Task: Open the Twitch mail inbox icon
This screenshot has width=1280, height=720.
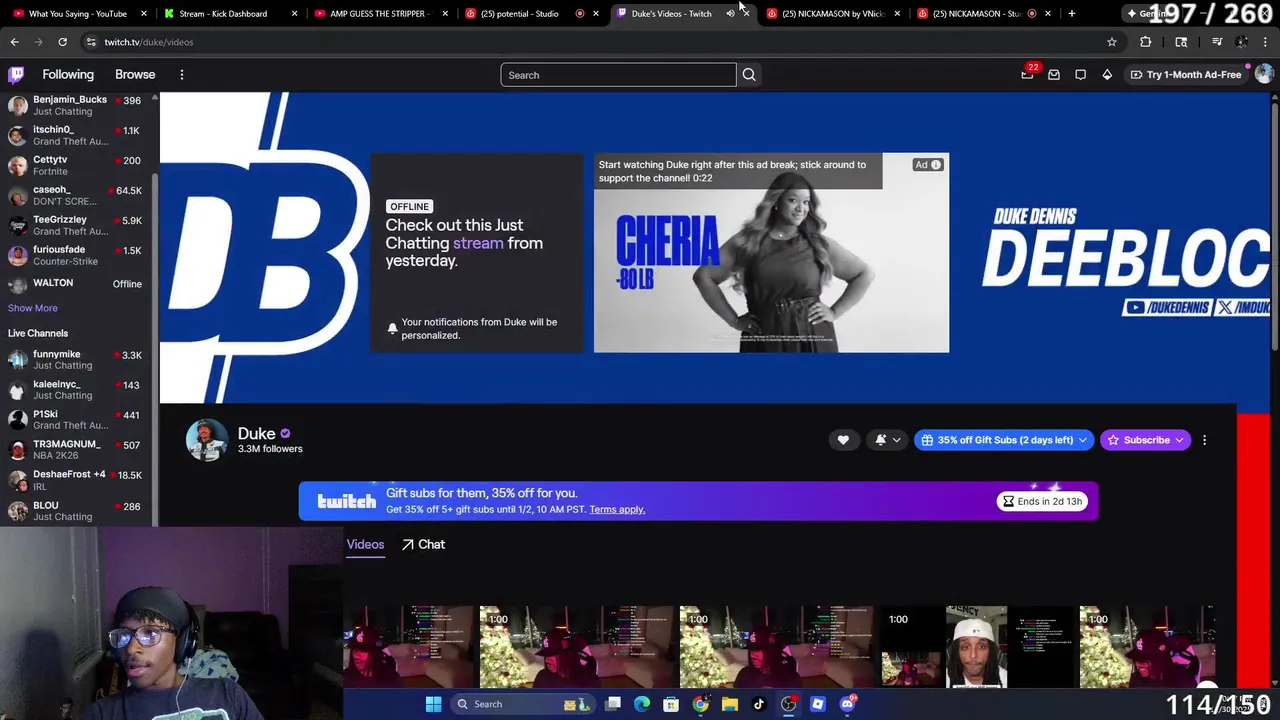Action: pos(1054,75)
